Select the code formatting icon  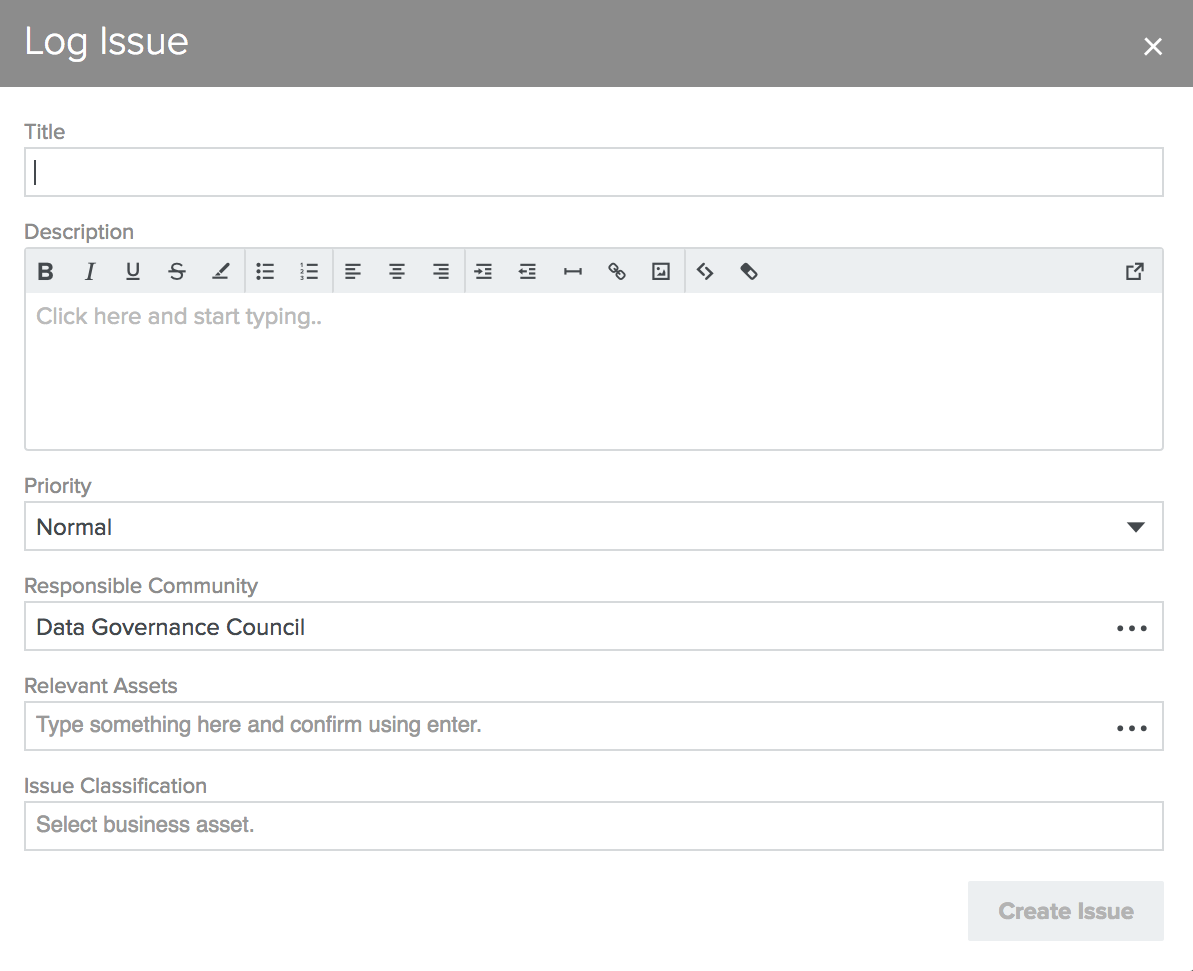click(x=705, y=271)
